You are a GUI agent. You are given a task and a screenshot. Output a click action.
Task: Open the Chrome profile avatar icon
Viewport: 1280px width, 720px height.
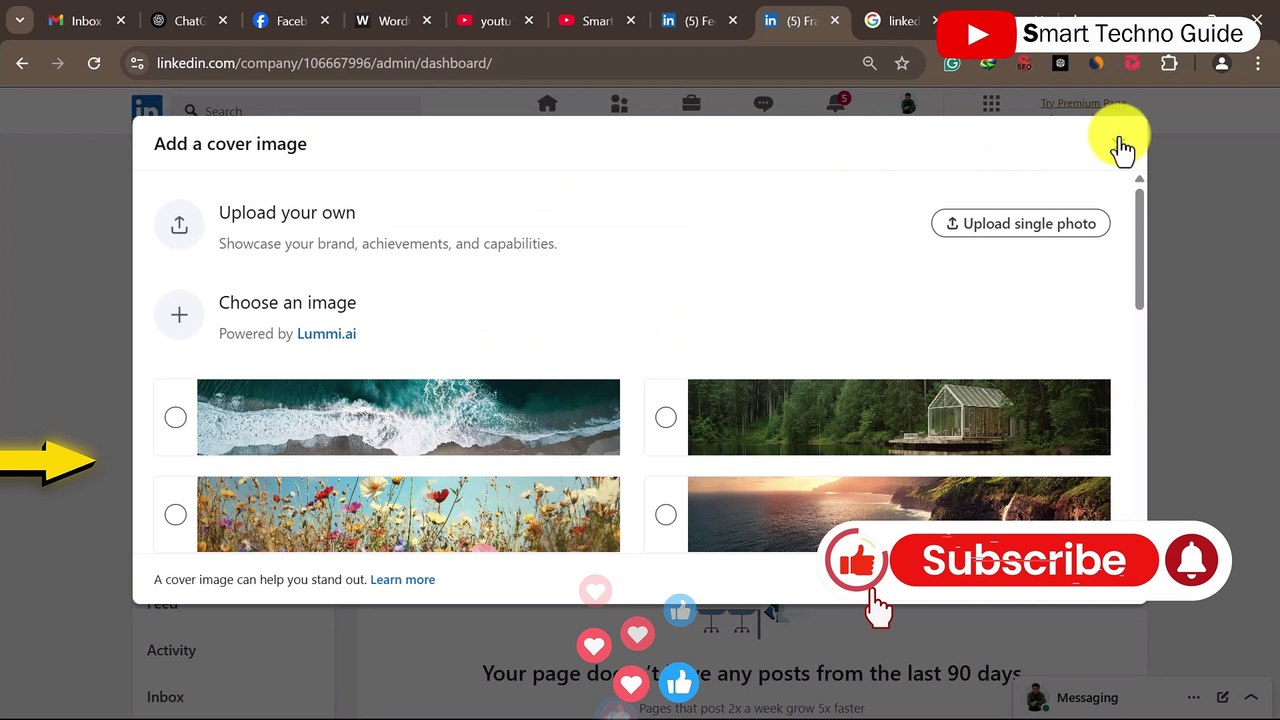[1221, 63]
